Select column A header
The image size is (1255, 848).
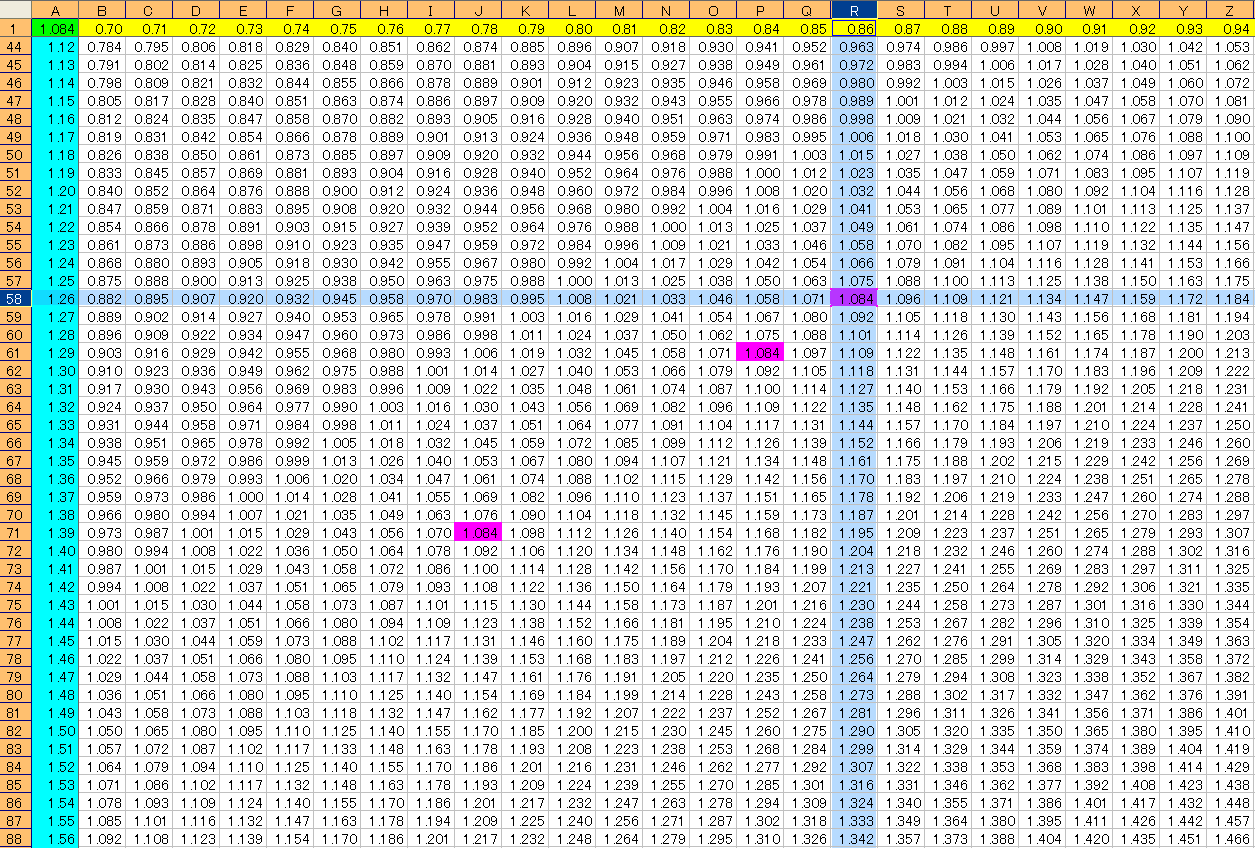tap(56, 10)
